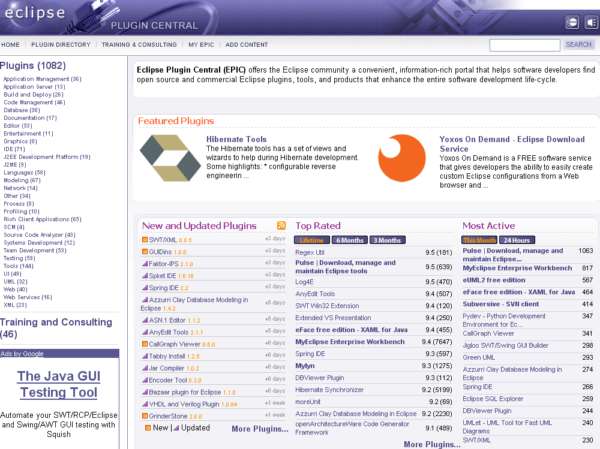The height and width of the screenshot is (449, 600).
Task: Click the SEARCH button
Action: tap(579, 45)
